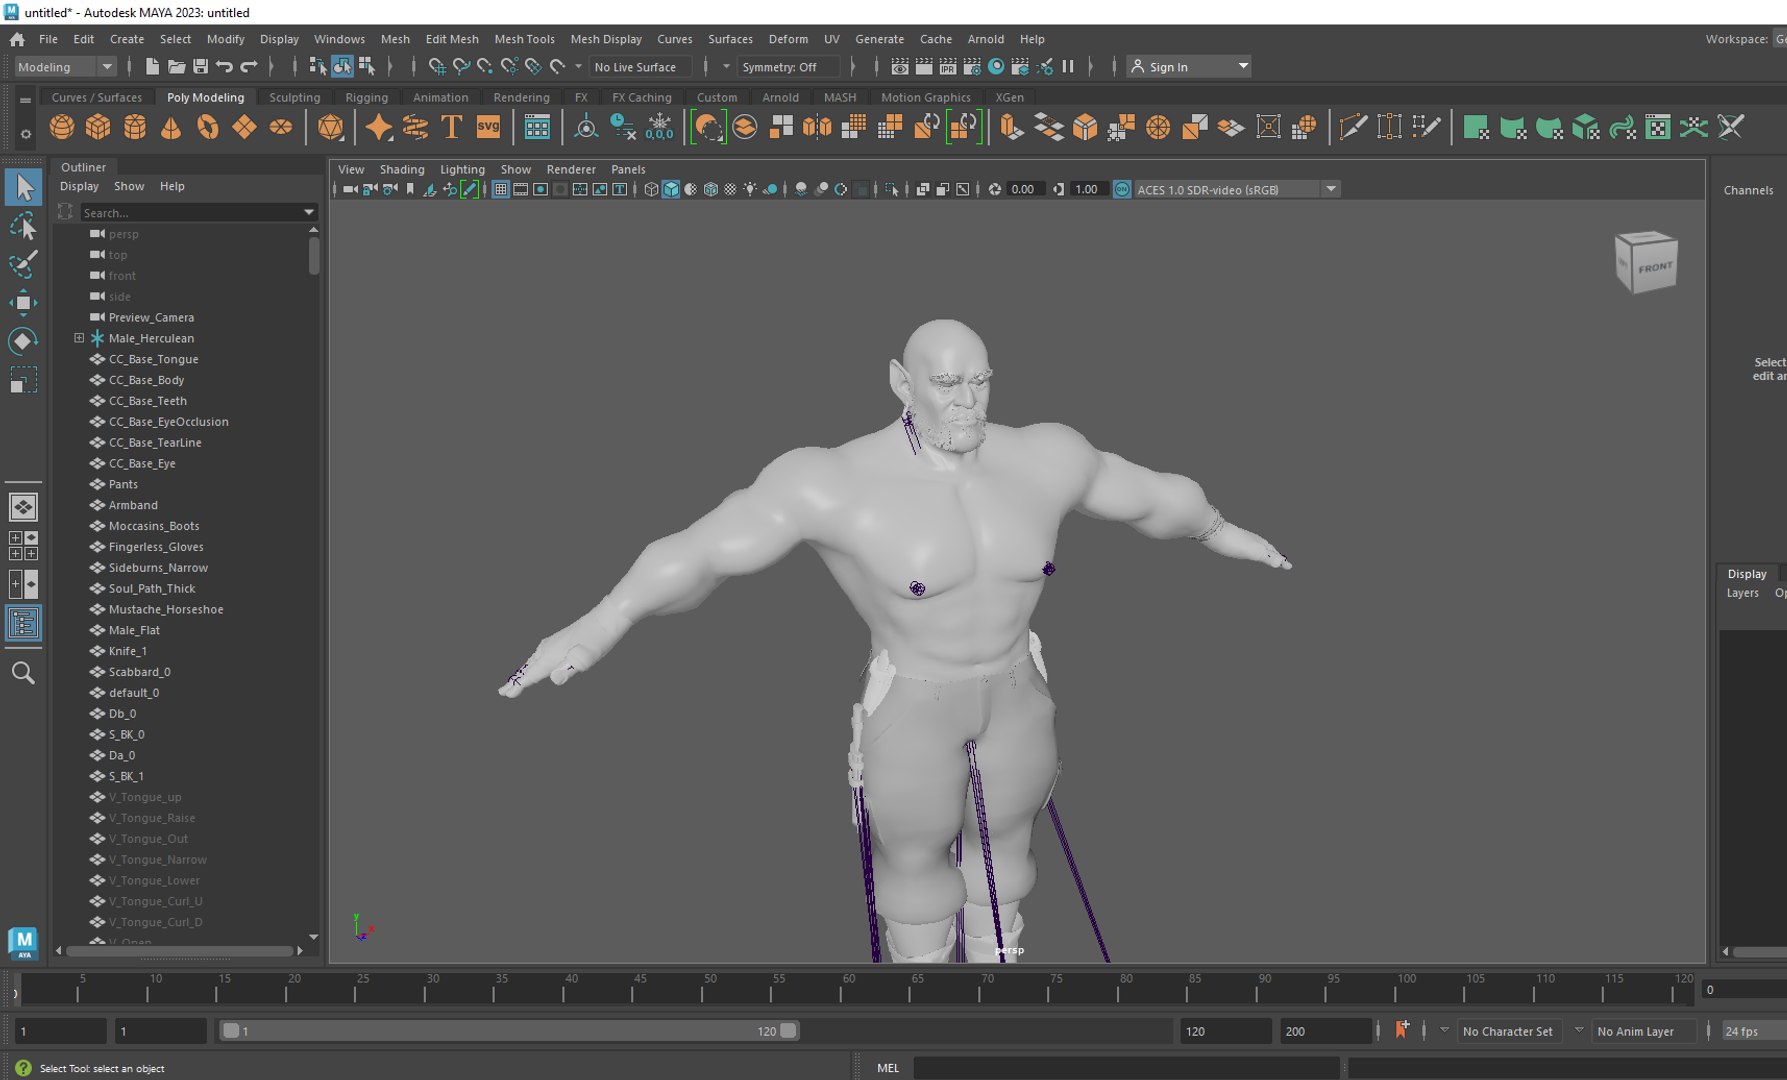Toggle viewport grid display
The image size is (1787, 1080).
[500, 189]
